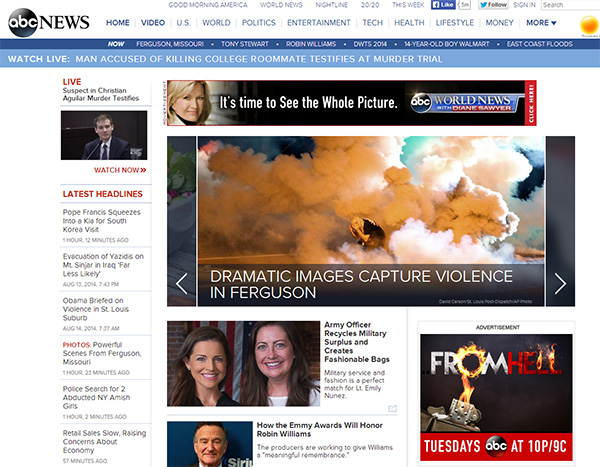The height and width of the screenshot is (467, 600).
Task: Click the Twitter Follow button
Action: point(493,5)
